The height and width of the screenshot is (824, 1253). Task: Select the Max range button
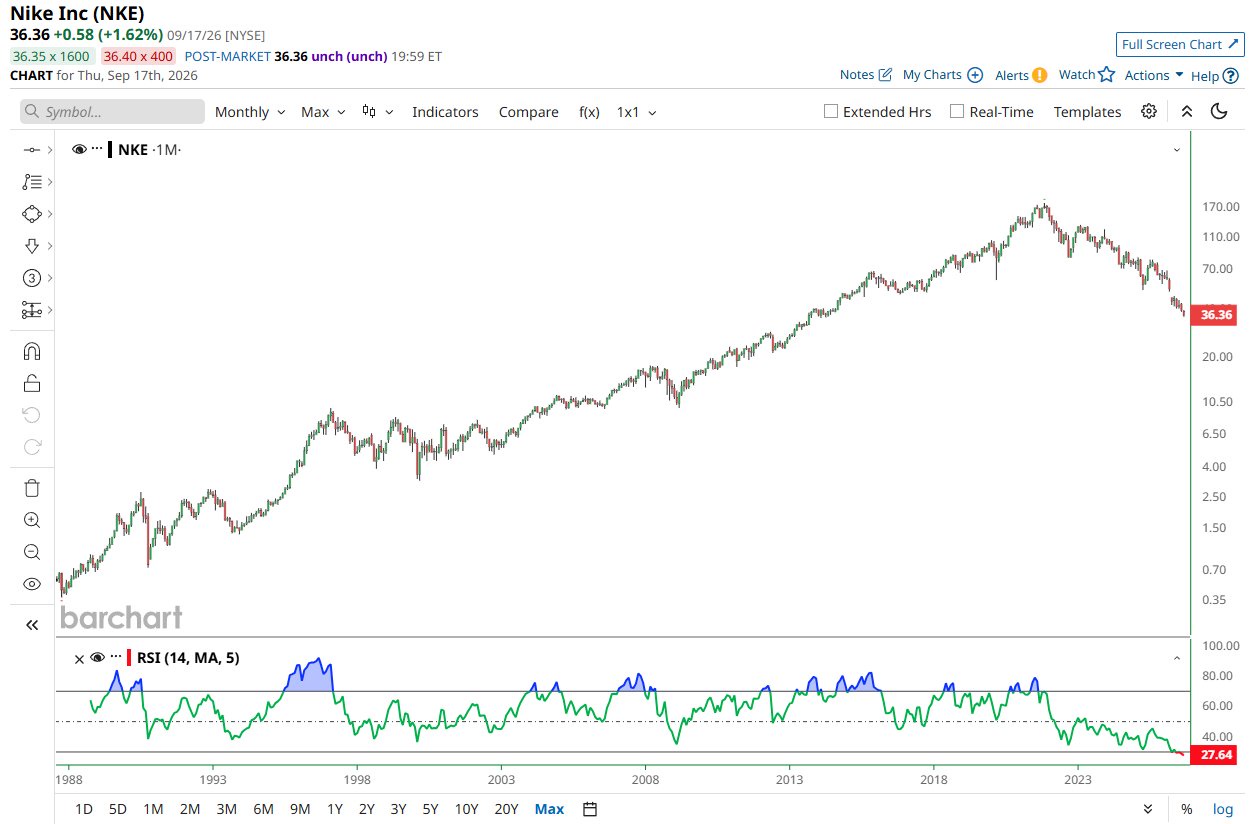pos(549,809)
